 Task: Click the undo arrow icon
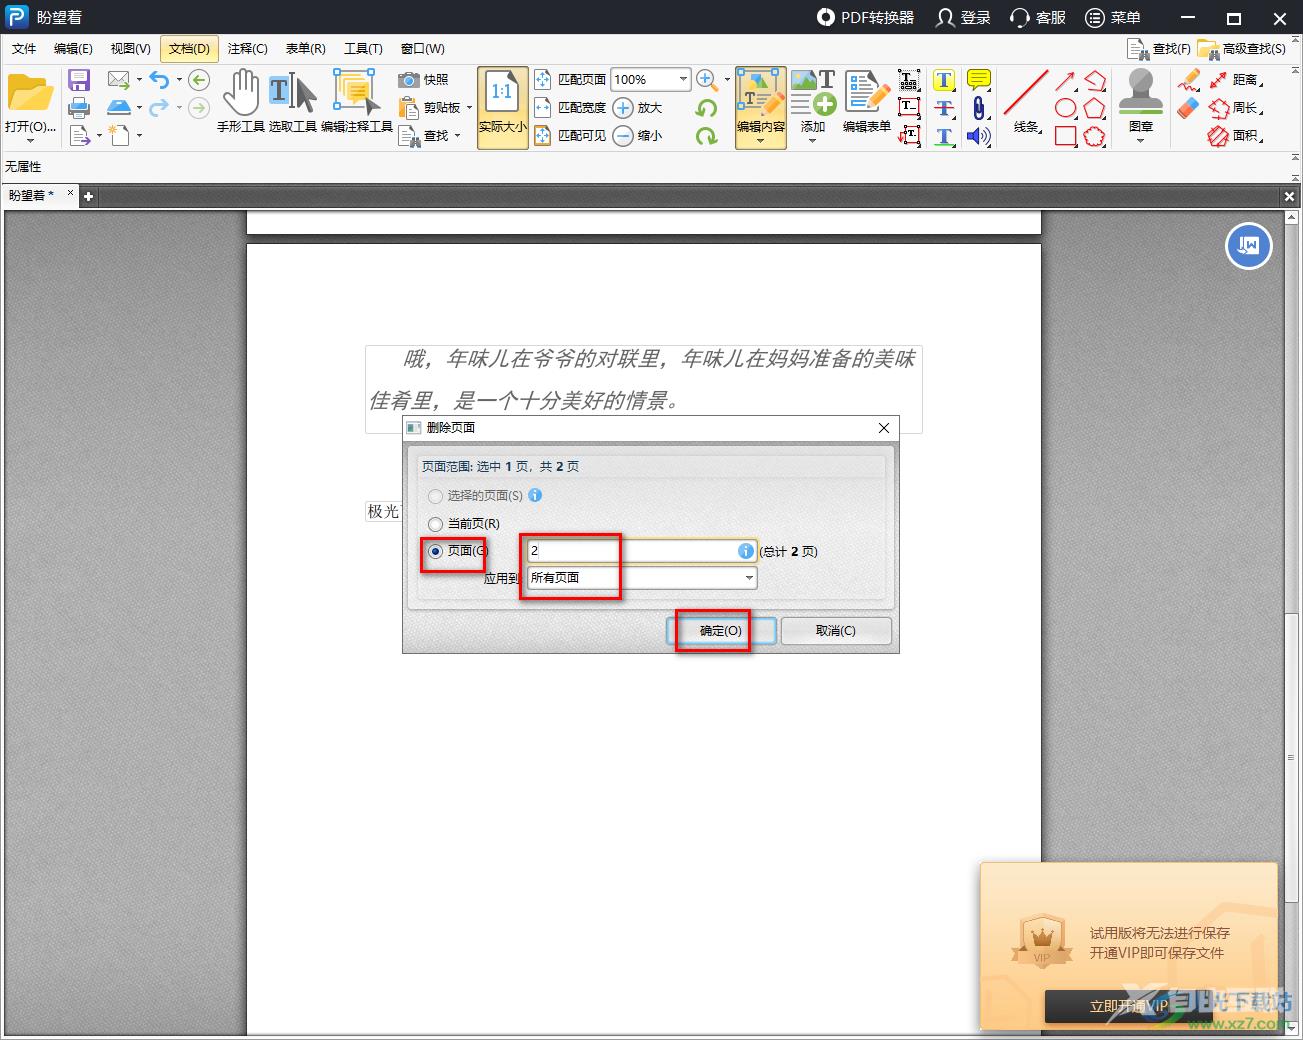coord(159,79)
